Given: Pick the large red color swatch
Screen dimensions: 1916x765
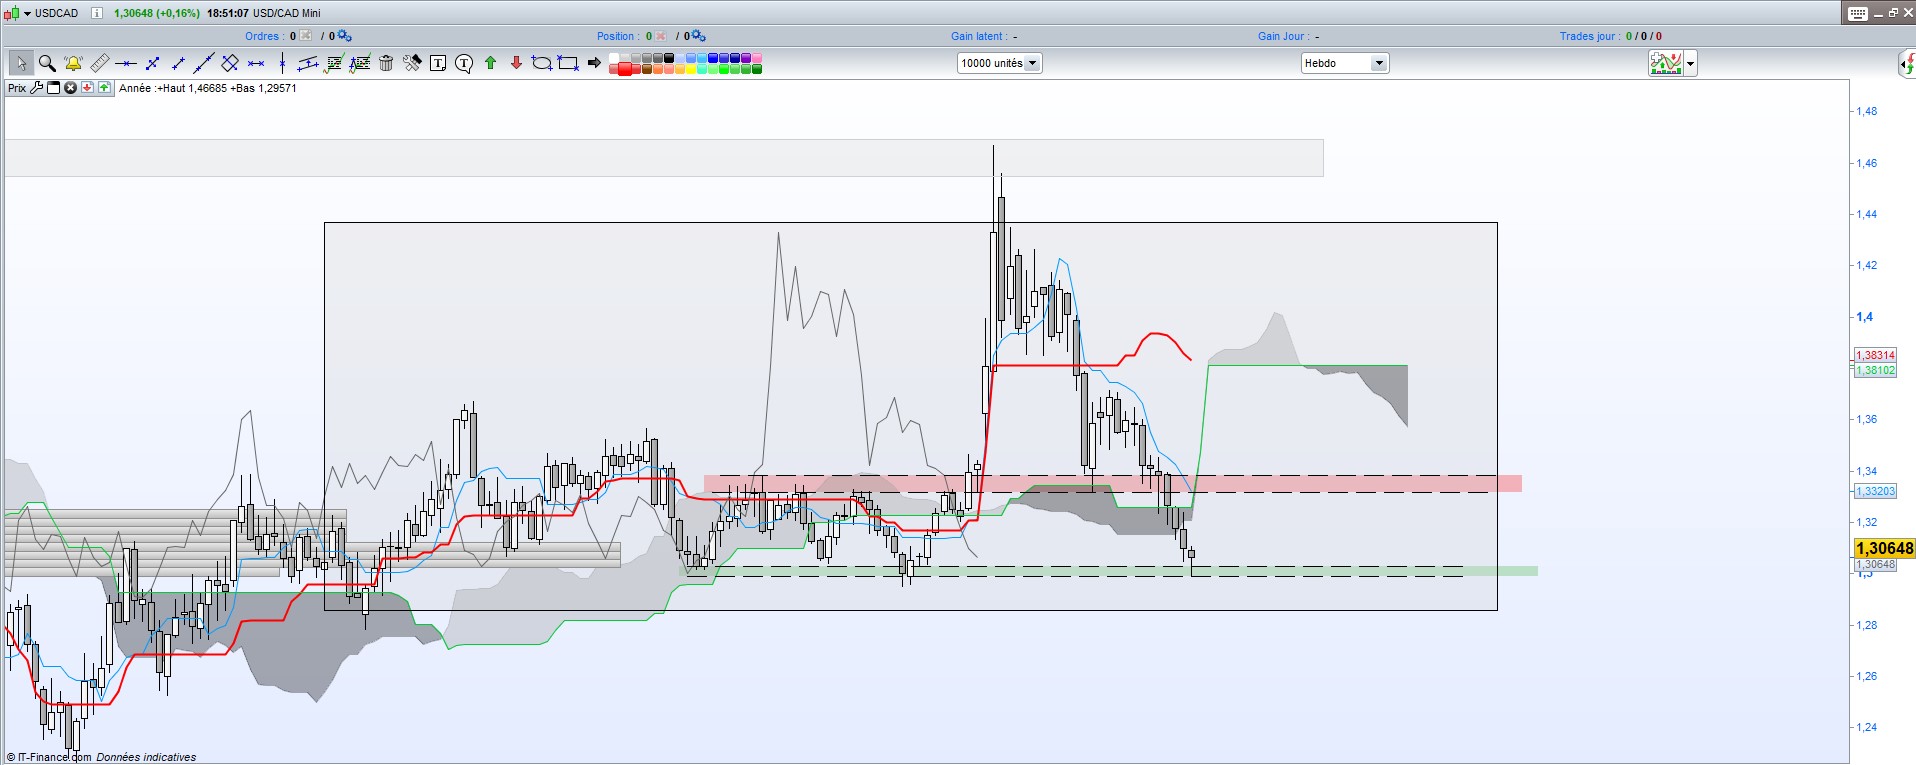Looking at the screenshot, I should [x=624, y=68].
